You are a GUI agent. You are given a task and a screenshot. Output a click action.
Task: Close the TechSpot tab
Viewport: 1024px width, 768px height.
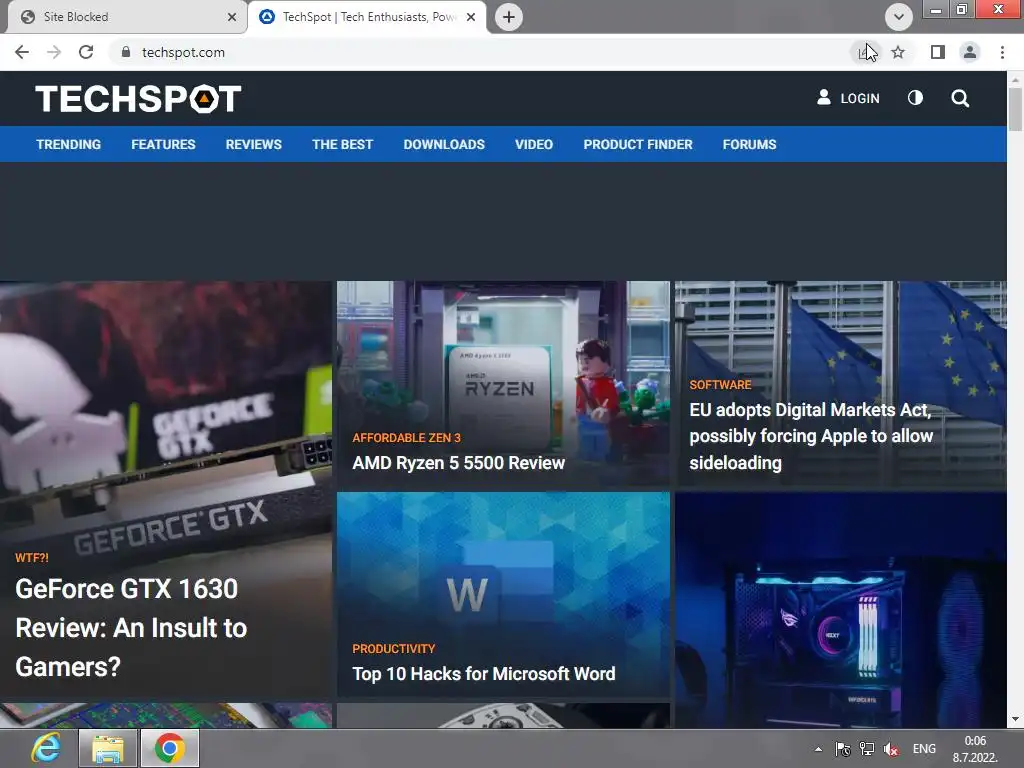tap(471, 17)
